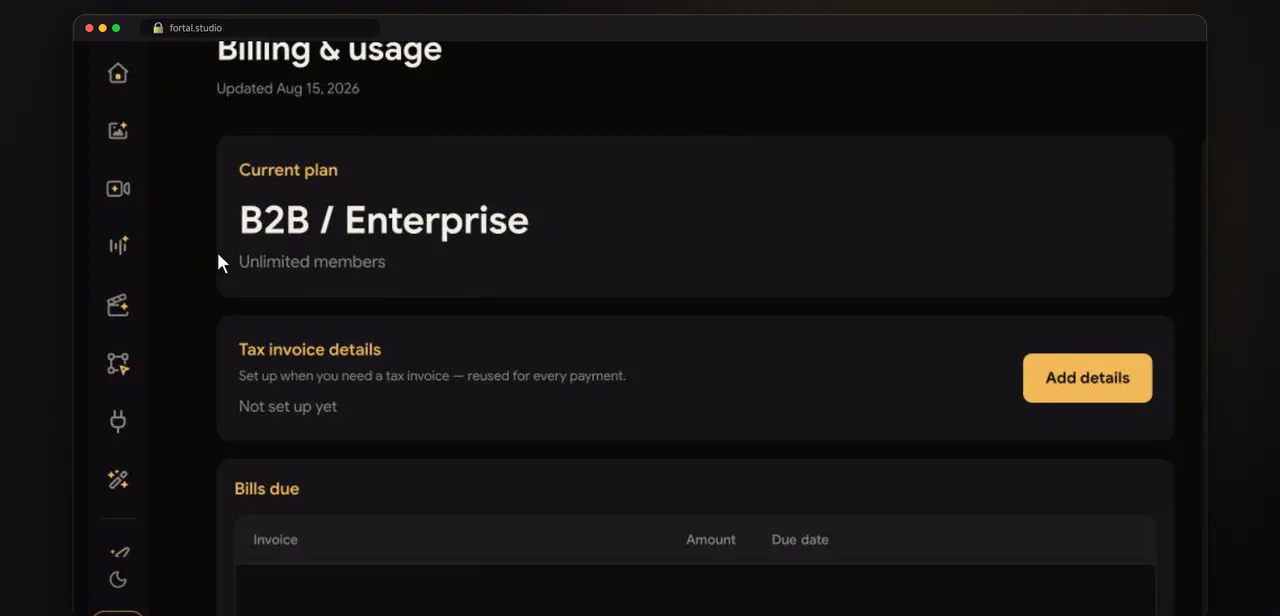The image size is (1280, 616).
Task: Open the clapperboard sidebar icon
Action: [118, 305]
